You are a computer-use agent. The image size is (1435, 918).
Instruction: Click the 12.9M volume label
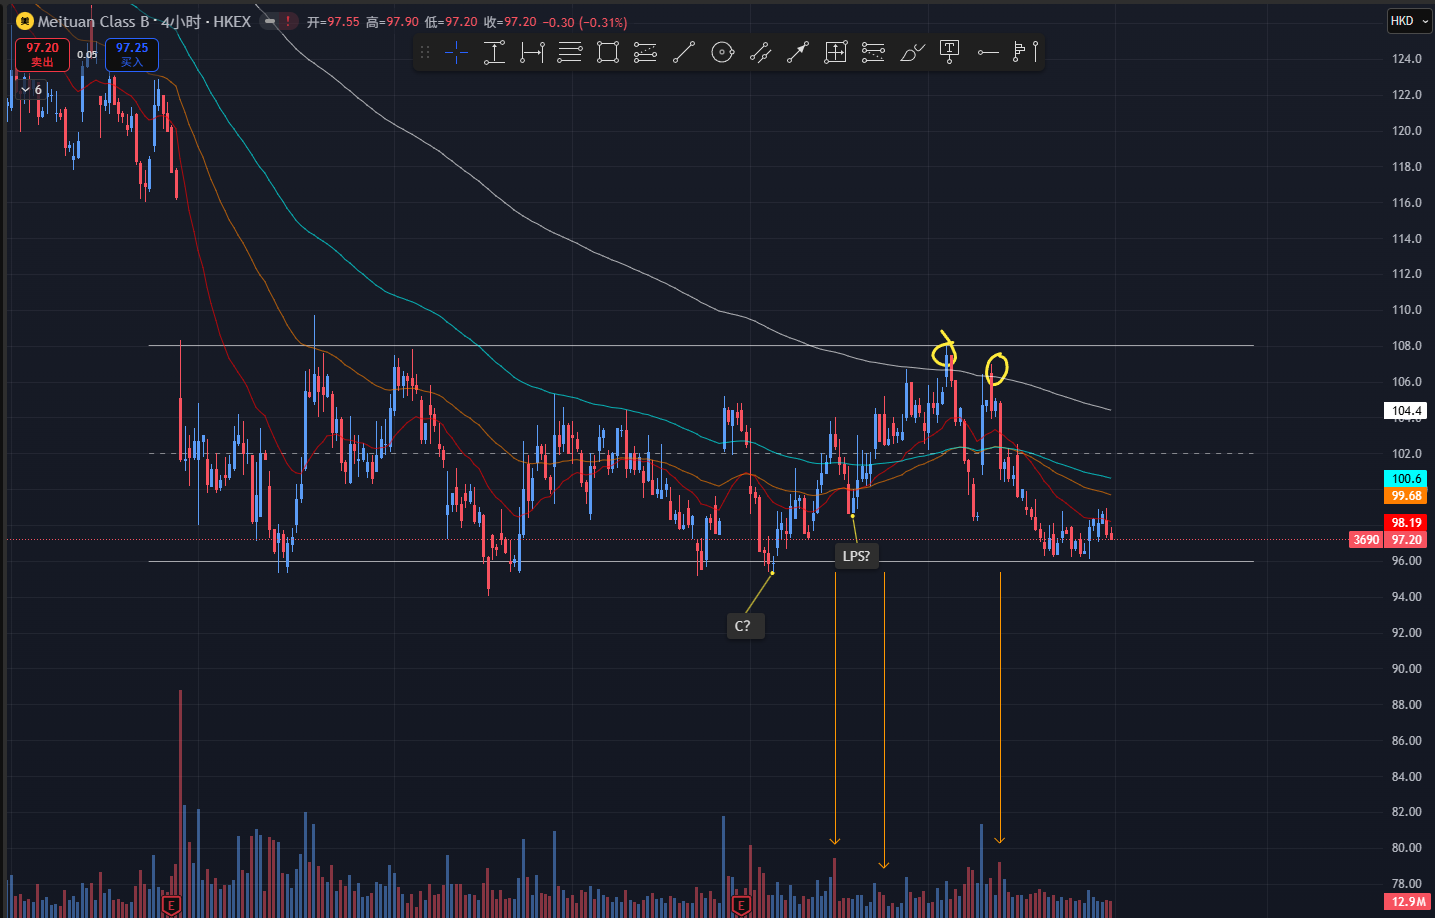click(x=1407, y=902)
